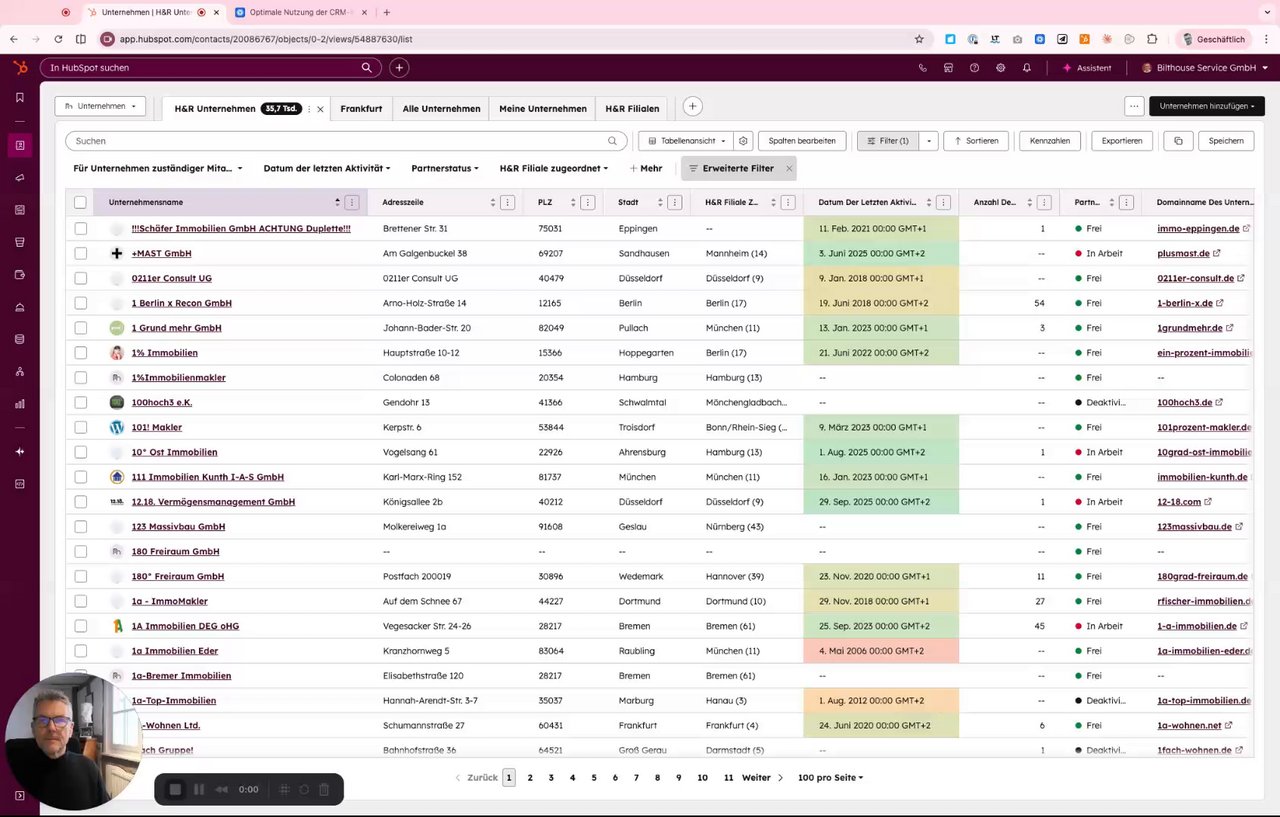This screenshot has width=1280, height=817.
Task: Open Unternehmensname column options menu
Action: coord(351,202)
